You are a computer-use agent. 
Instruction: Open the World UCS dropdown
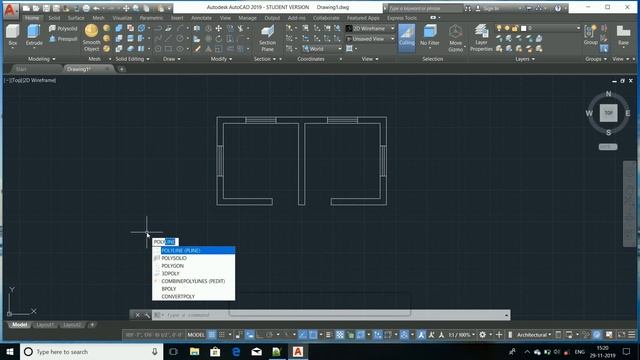pyautogui.click(x=322, y=49)
